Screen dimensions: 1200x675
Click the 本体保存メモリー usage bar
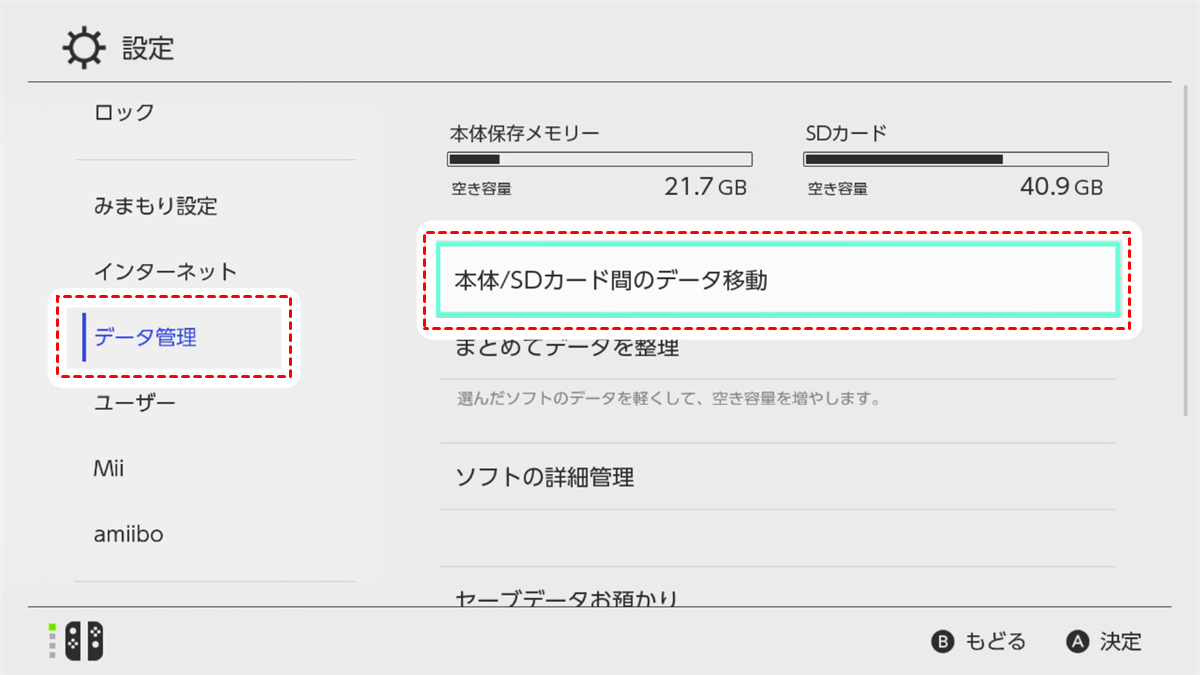[599, 159]
